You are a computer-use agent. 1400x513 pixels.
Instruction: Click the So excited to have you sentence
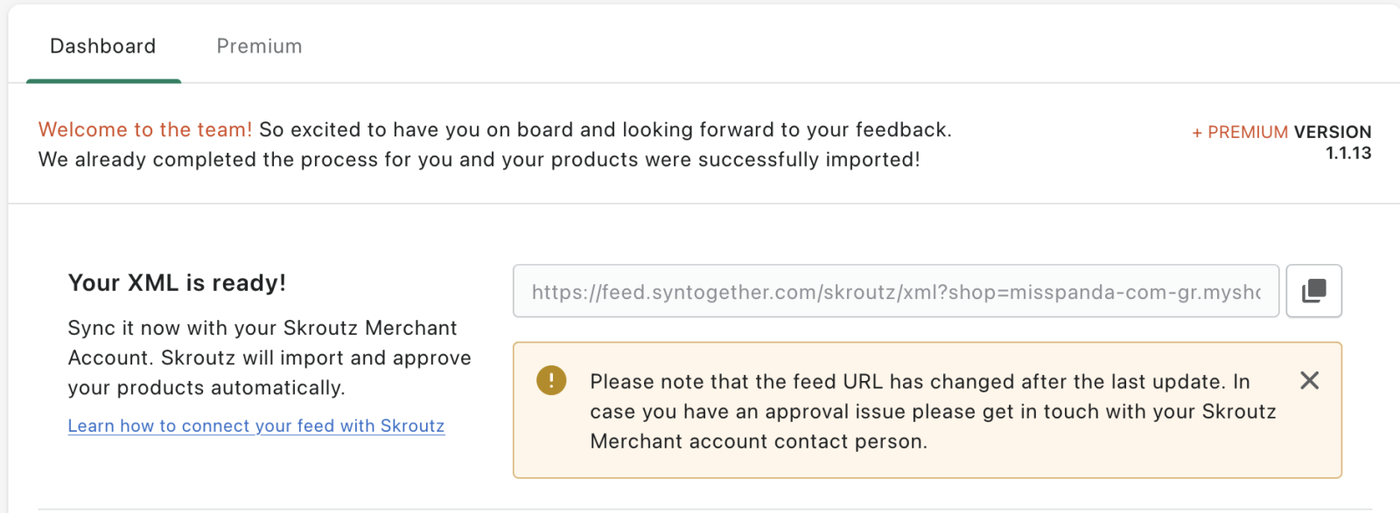(x=604, y=130)
